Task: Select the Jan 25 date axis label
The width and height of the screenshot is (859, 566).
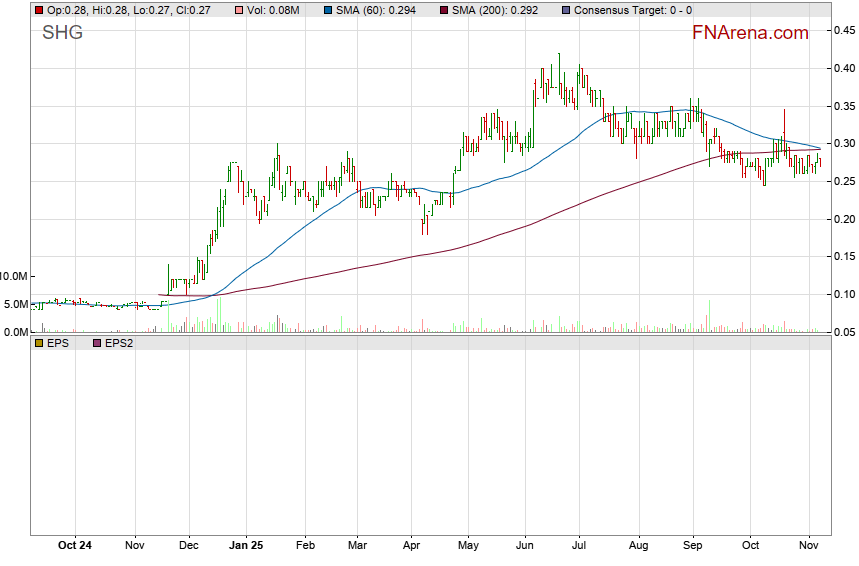Action: coord(245,546)
